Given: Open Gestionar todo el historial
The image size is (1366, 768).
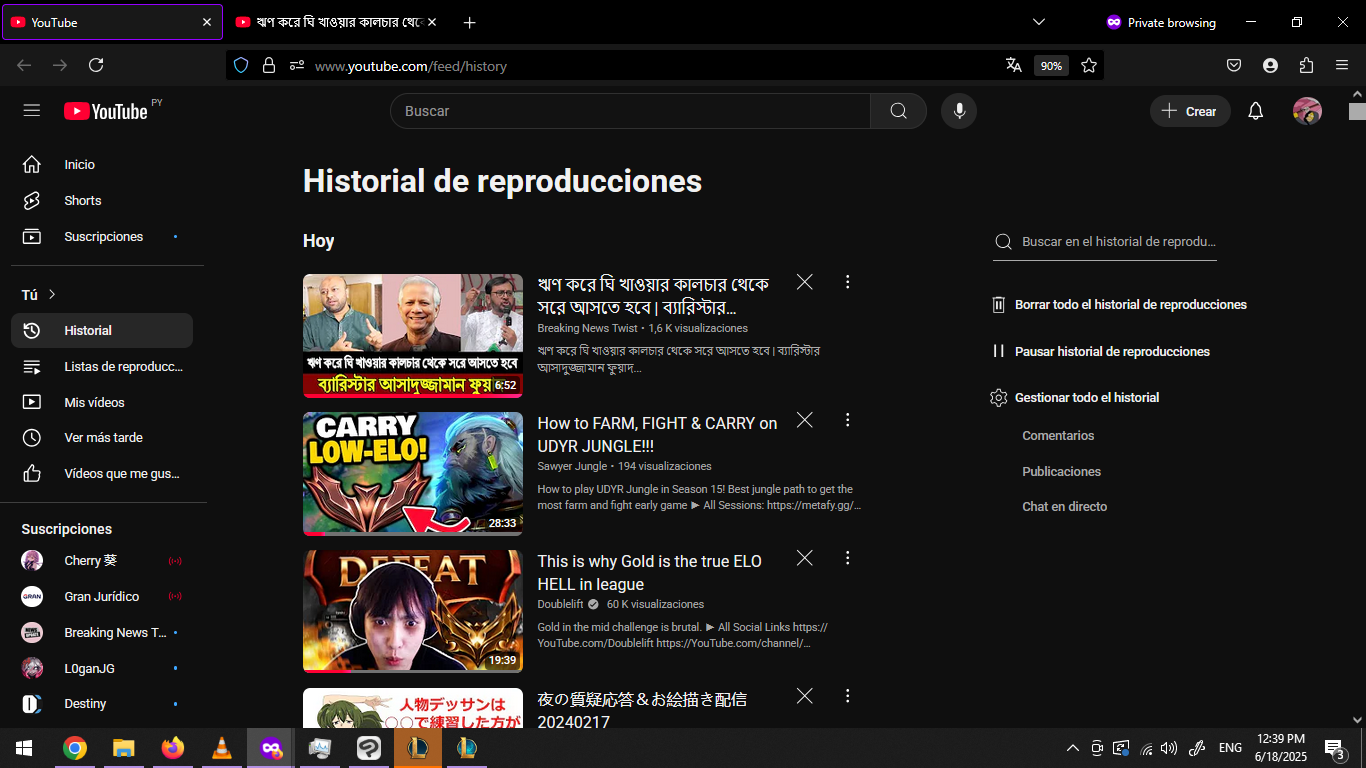Looking at the screenshot, I should [1074, 398].
